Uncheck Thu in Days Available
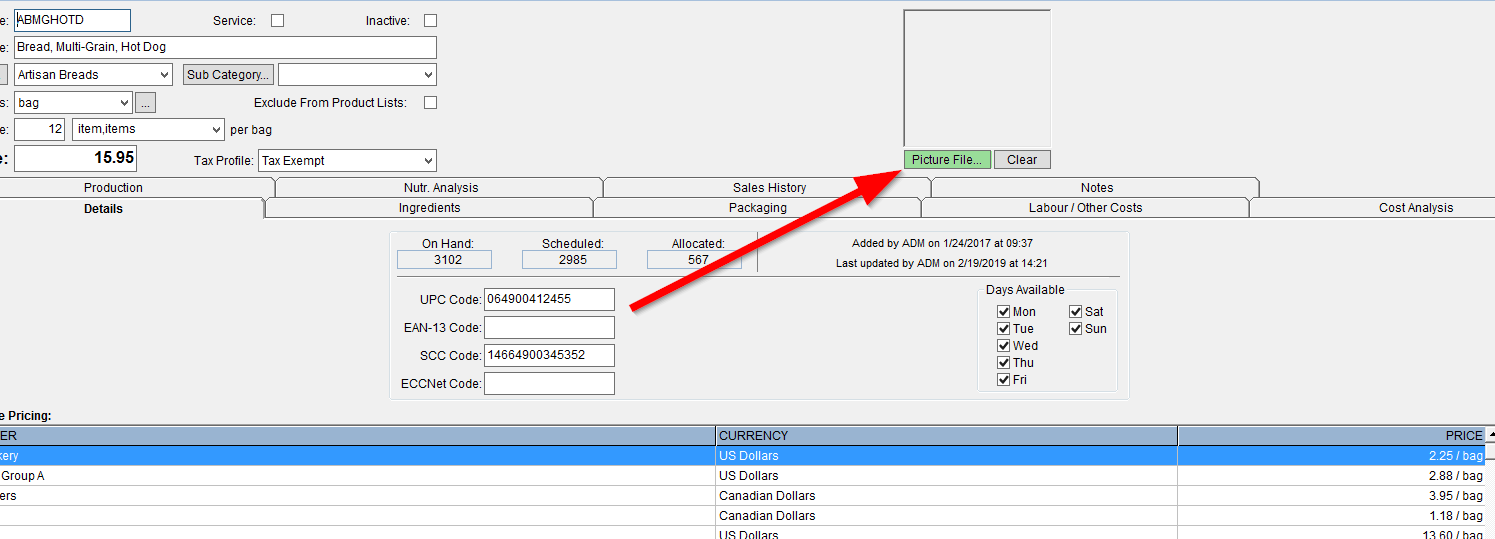The width and height of the screenshot is (1495, 539). click(x=1003, y=363)
